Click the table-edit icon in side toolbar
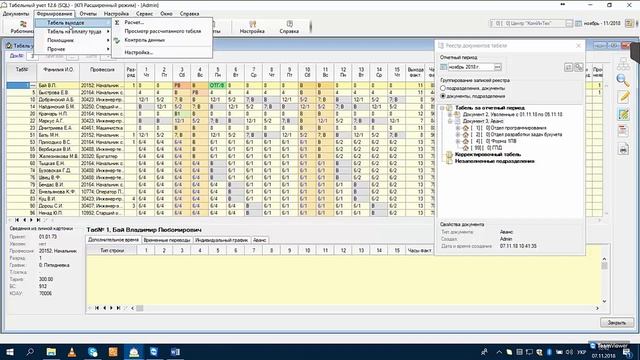Image resolution: width=640 pixels, height=360 pixels. 623,114
